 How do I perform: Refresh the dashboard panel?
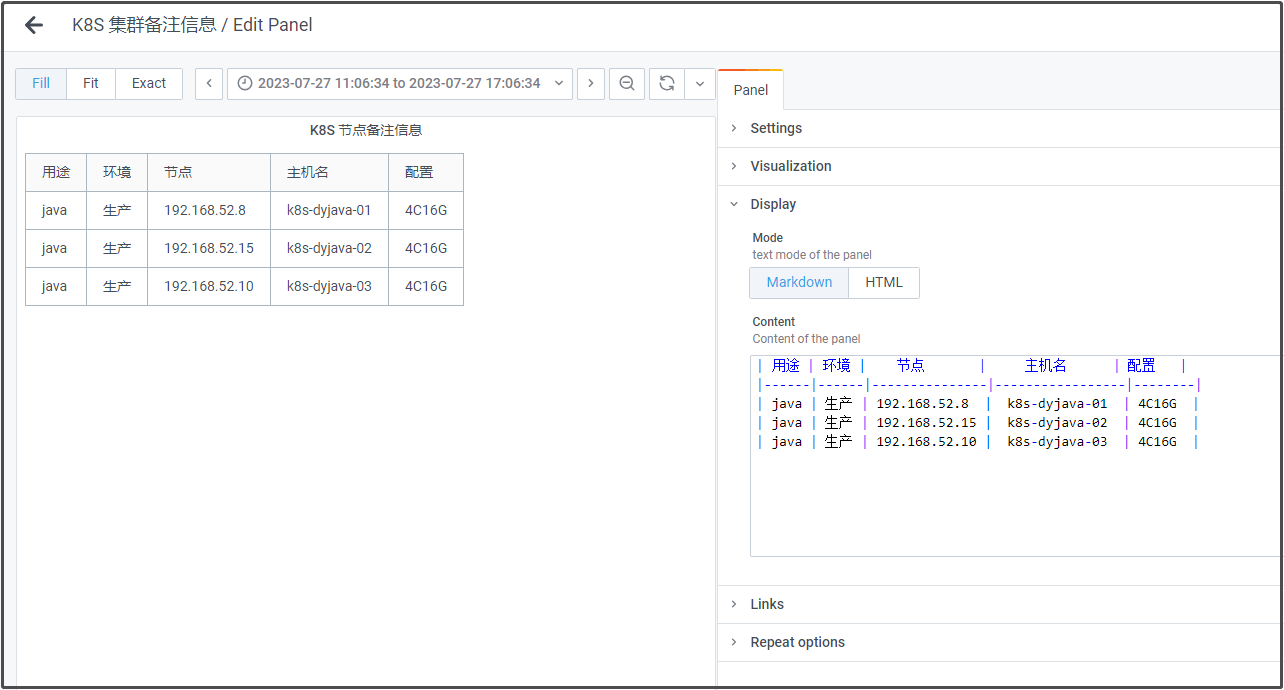pos(667,84)
